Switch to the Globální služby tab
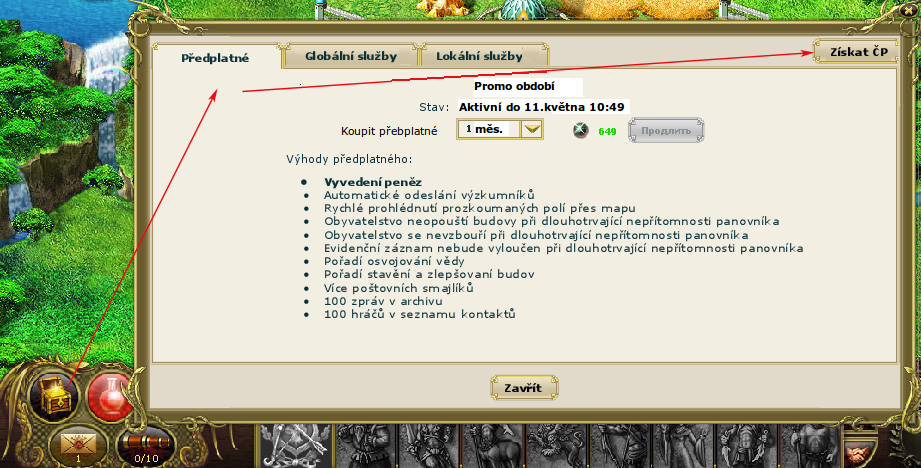This screenshot has height=468, width=921. tap(351, 56)
